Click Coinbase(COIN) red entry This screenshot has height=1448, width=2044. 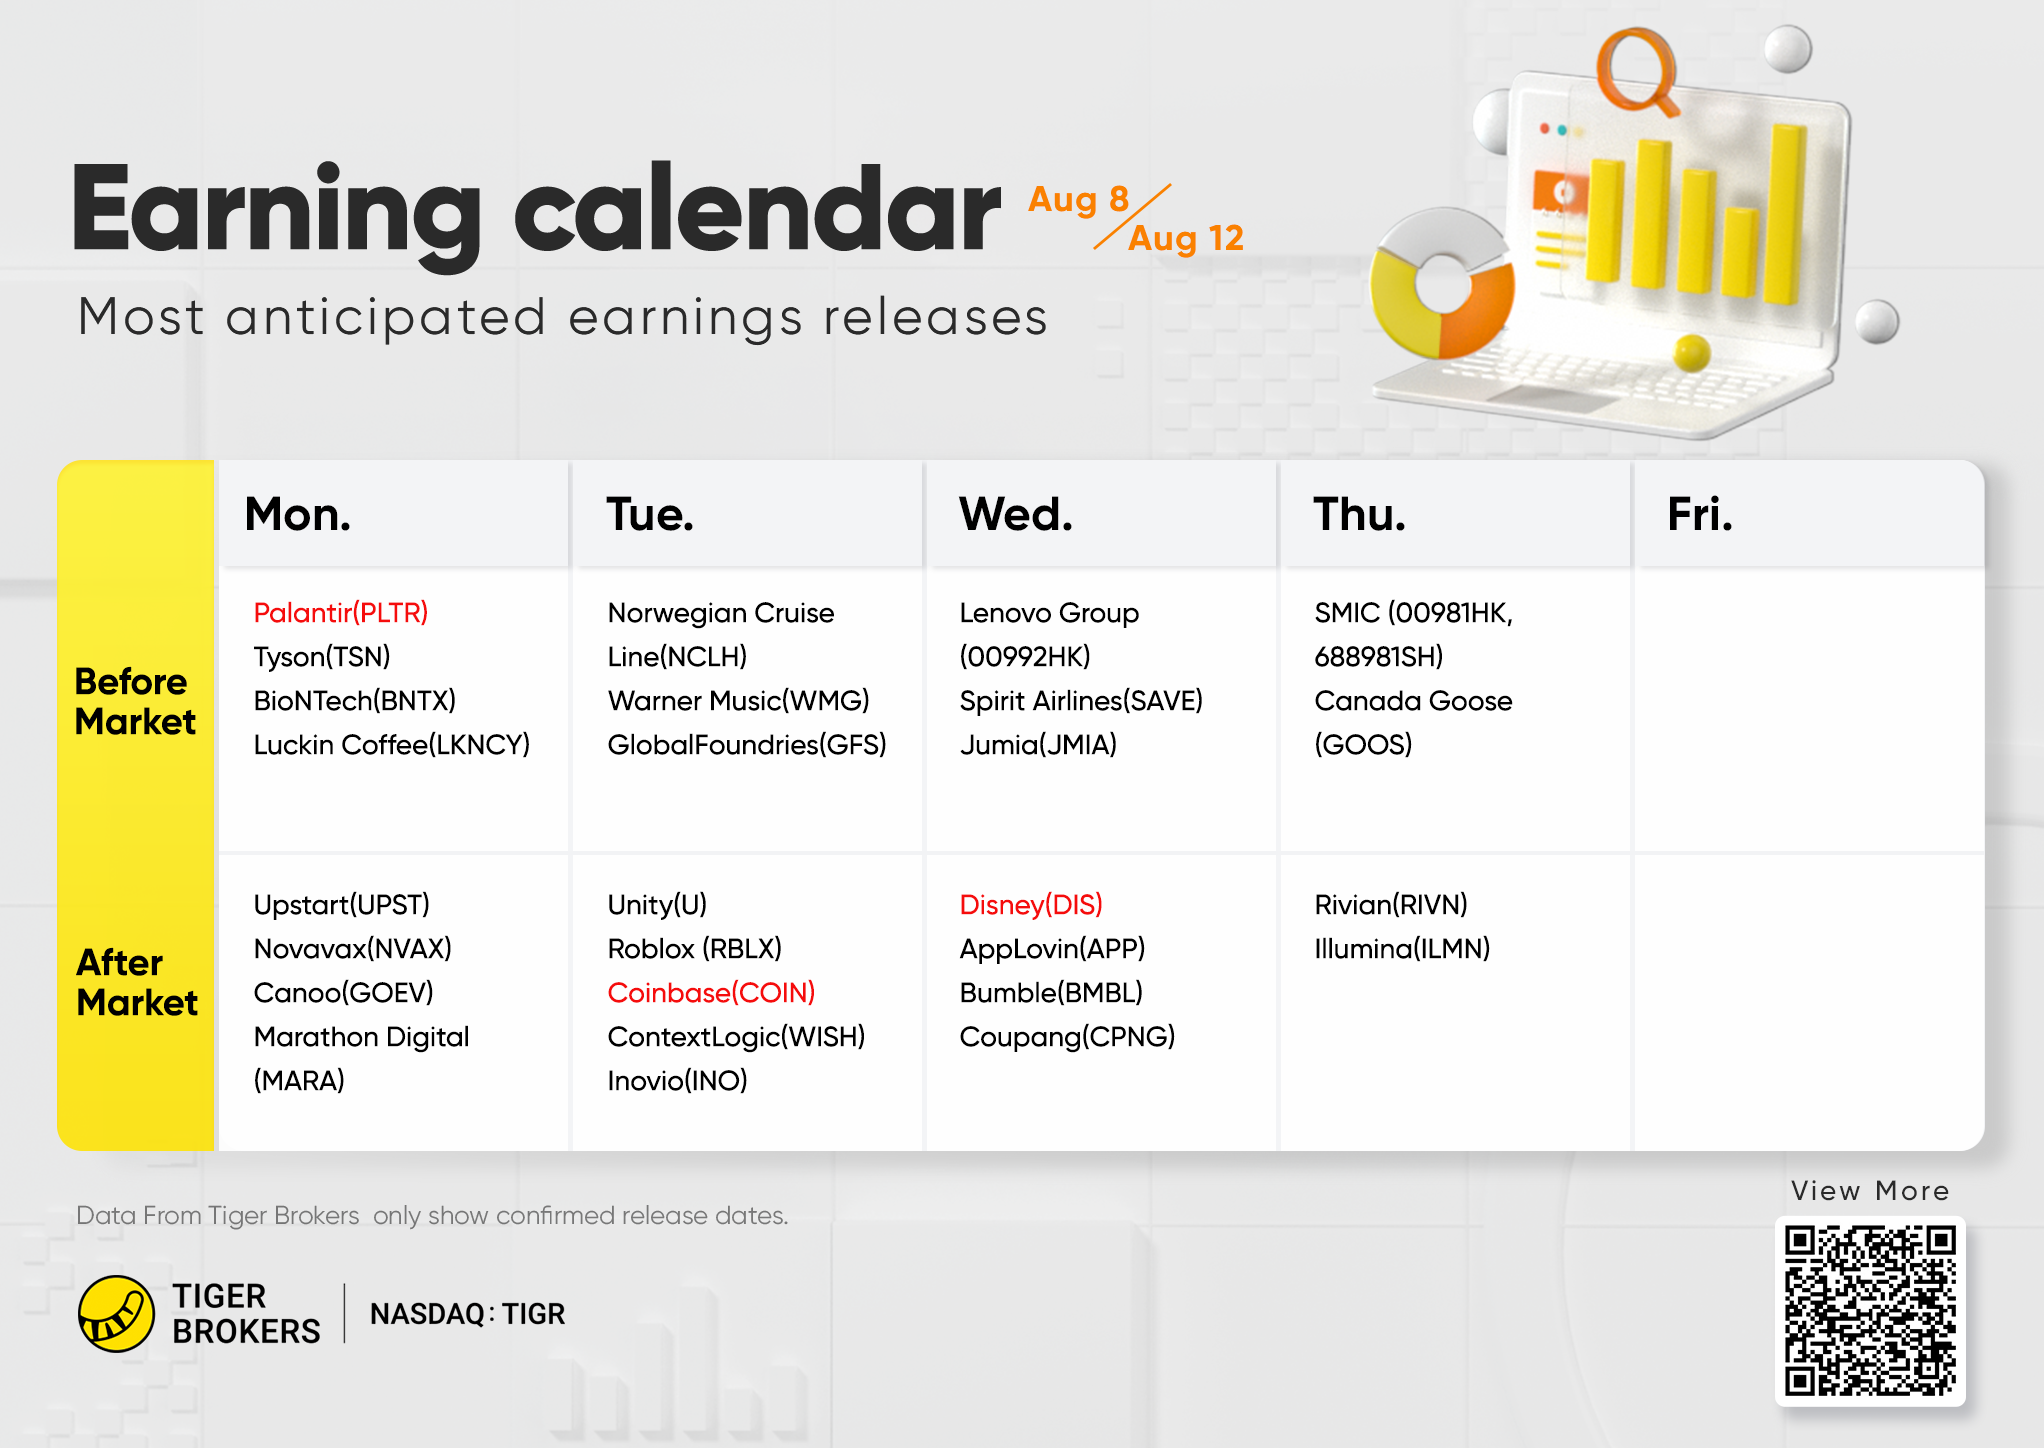coord(711,992)
